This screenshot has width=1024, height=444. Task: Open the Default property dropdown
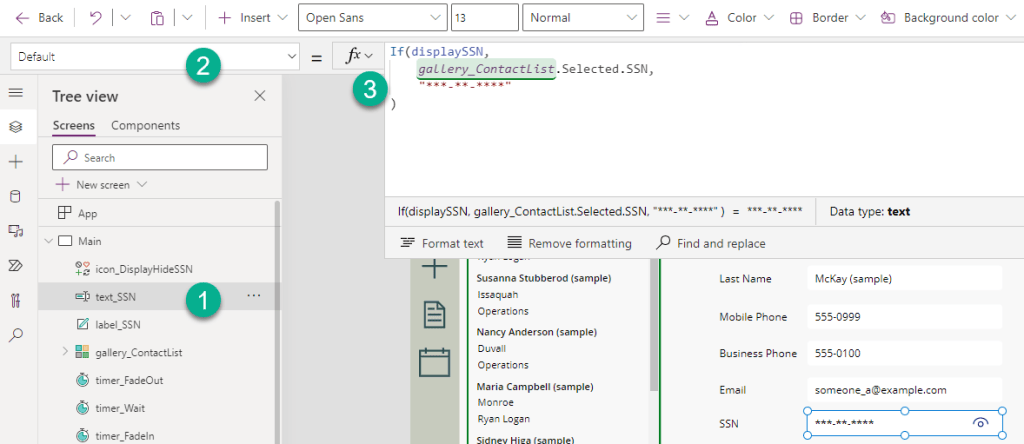[155, 57]
